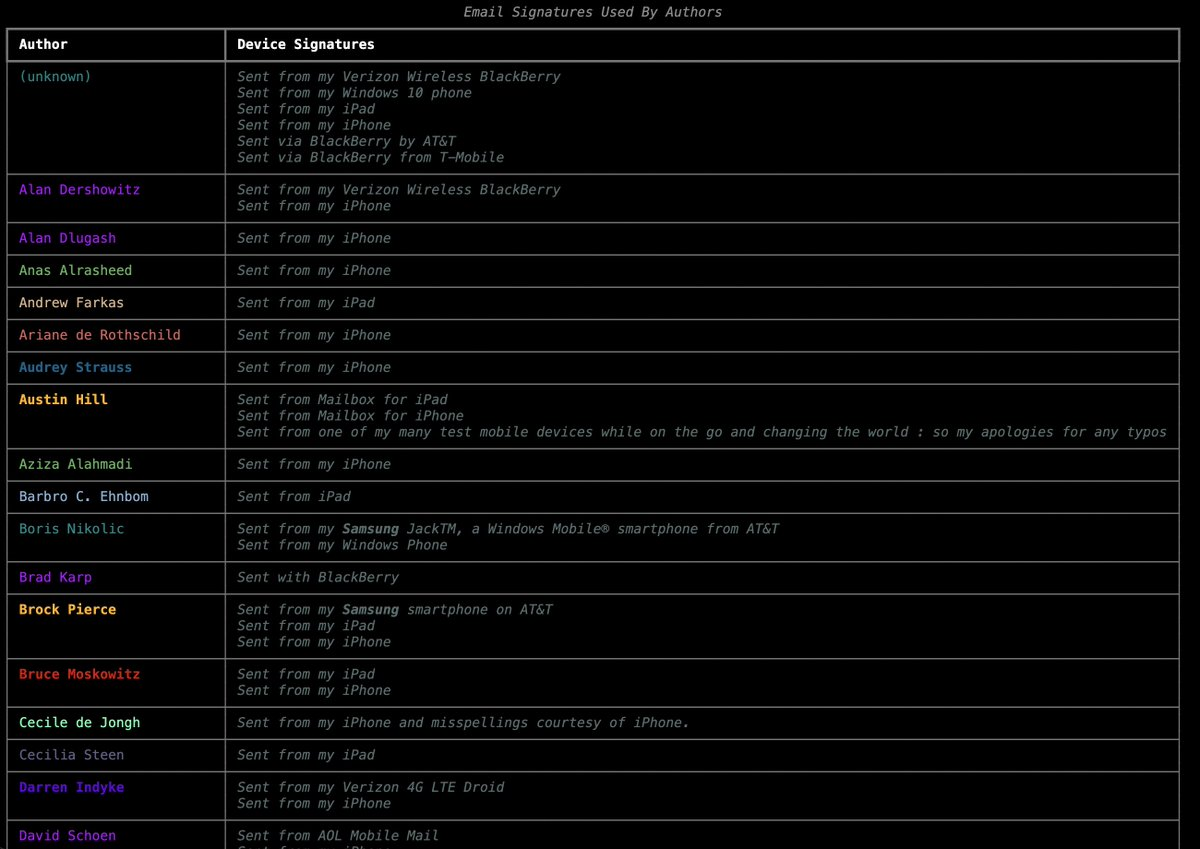Click Bruce Moskowitz author name
Screen dimensions: 1200x849
(x=79, y=674)
